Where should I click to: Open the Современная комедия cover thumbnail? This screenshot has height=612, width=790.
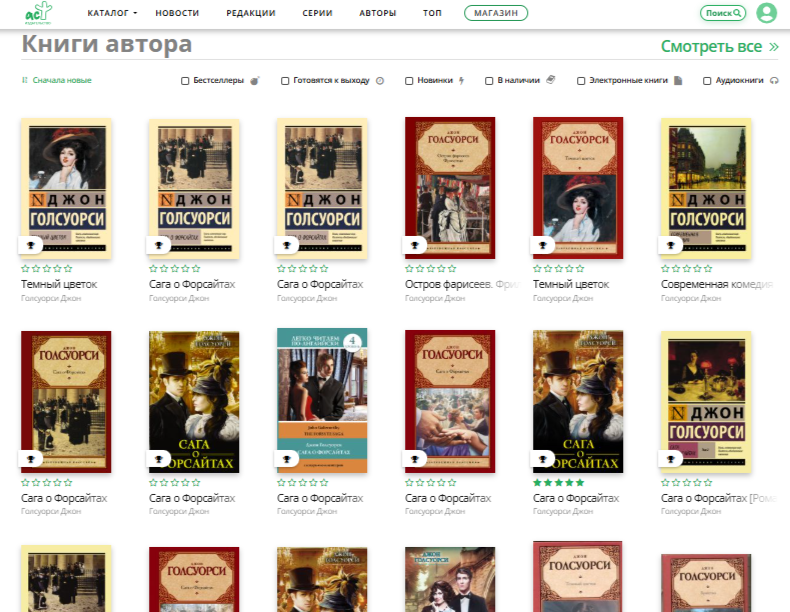pyautogui.click(x=706, y=188)
